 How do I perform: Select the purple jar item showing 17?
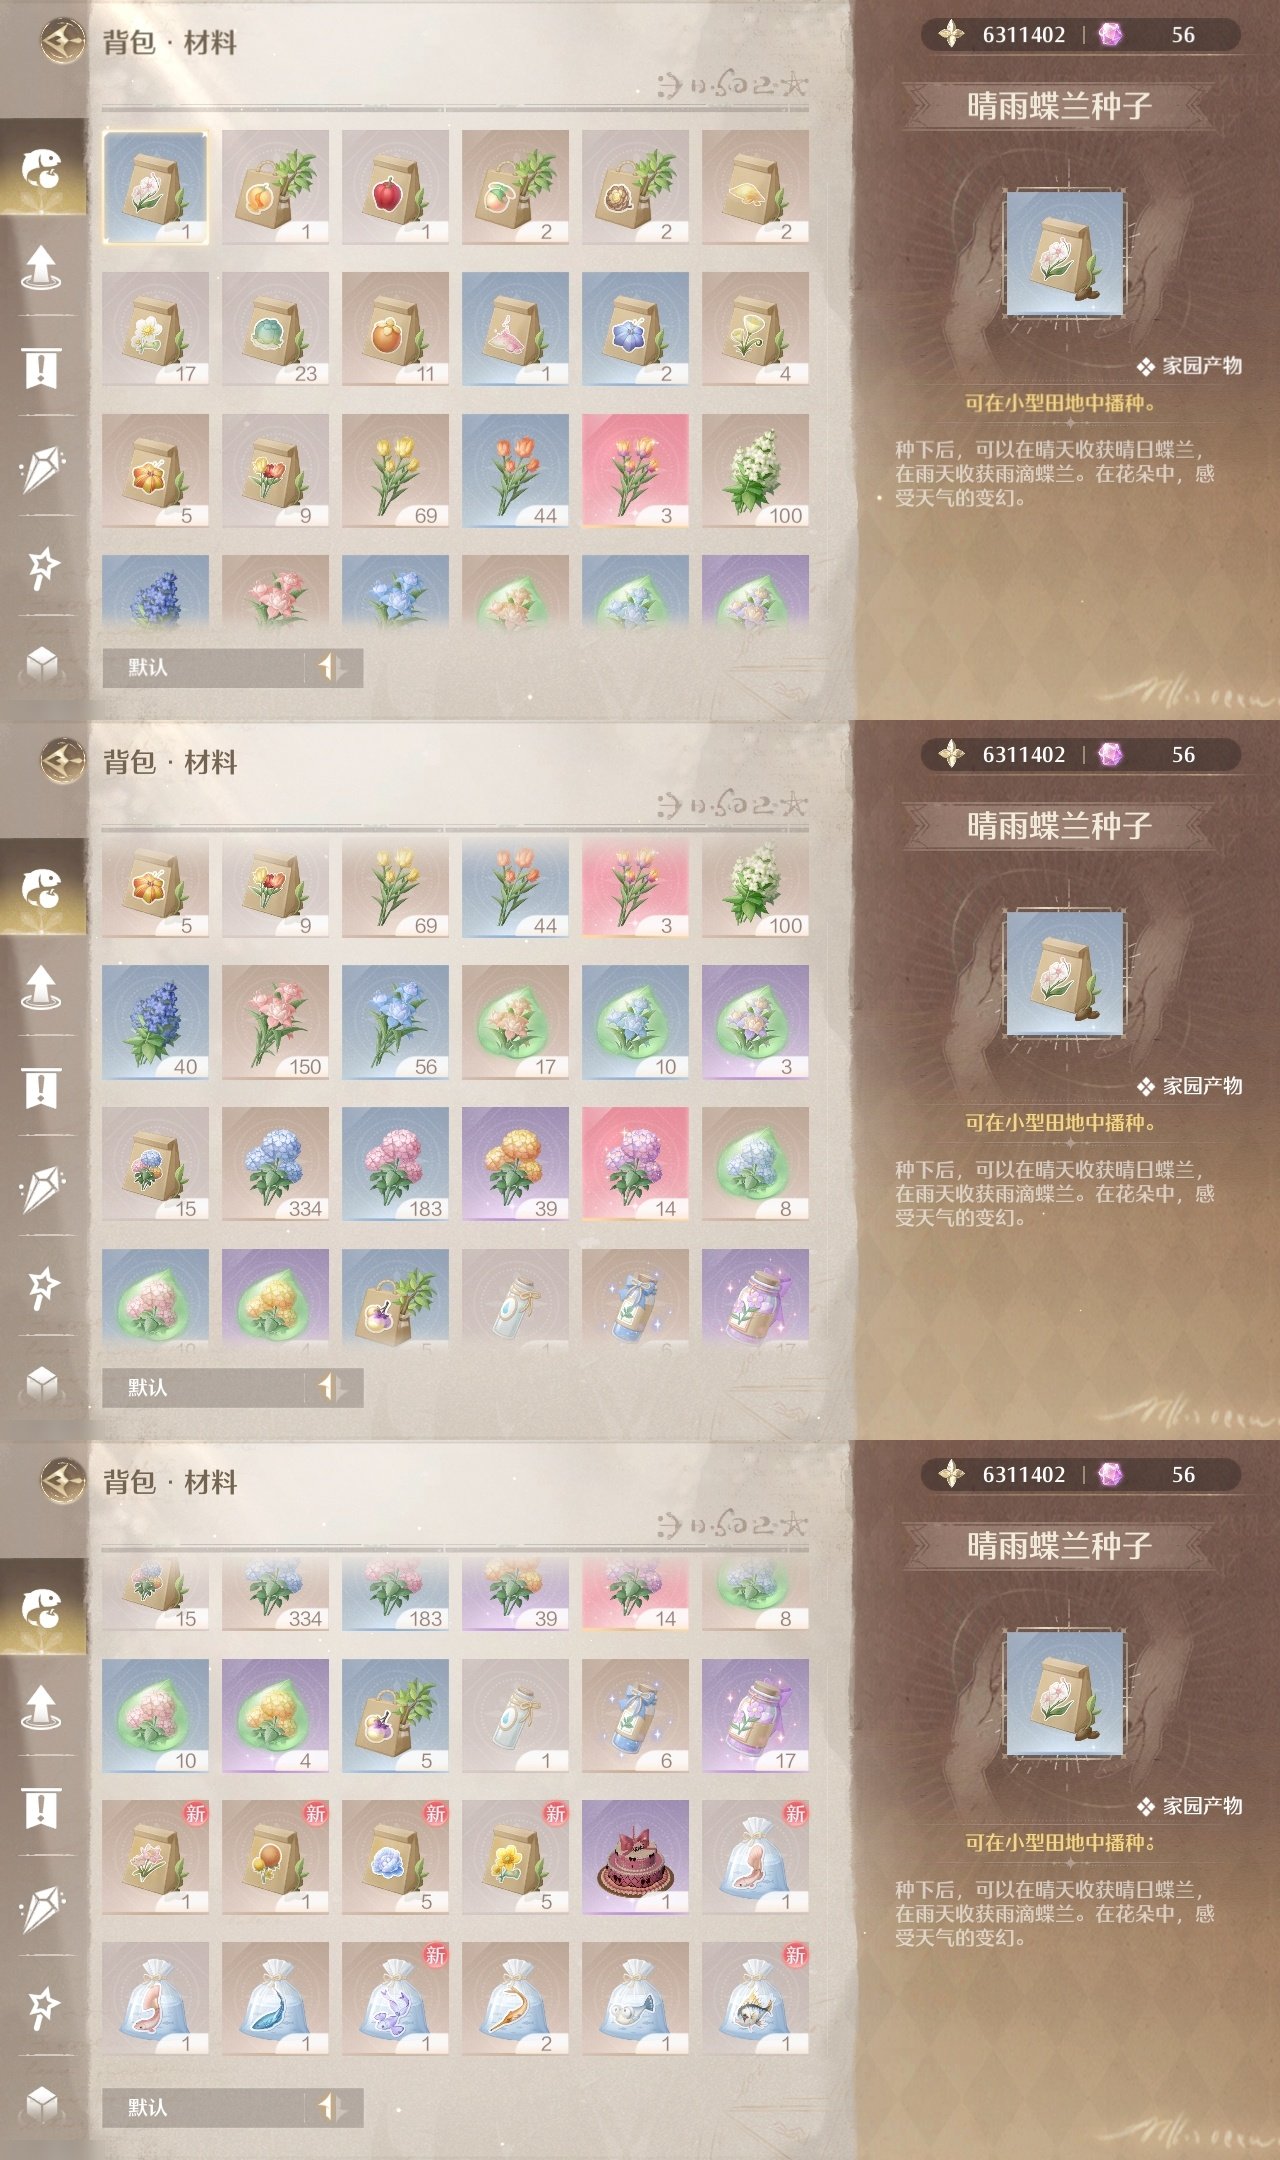(x=755, y=1716)
